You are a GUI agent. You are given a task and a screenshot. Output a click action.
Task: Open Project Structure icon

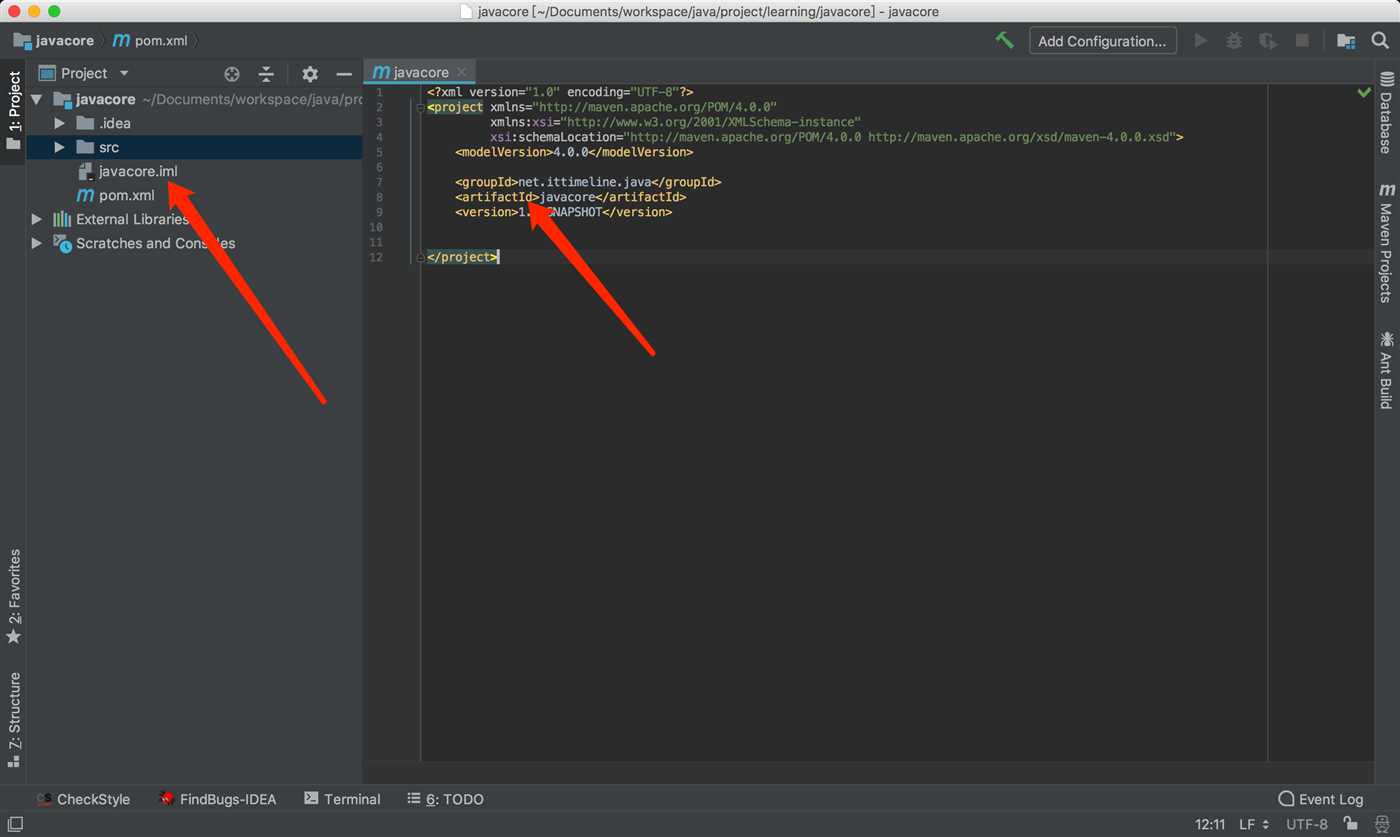pyautogui.click(x=1346, y=41)
